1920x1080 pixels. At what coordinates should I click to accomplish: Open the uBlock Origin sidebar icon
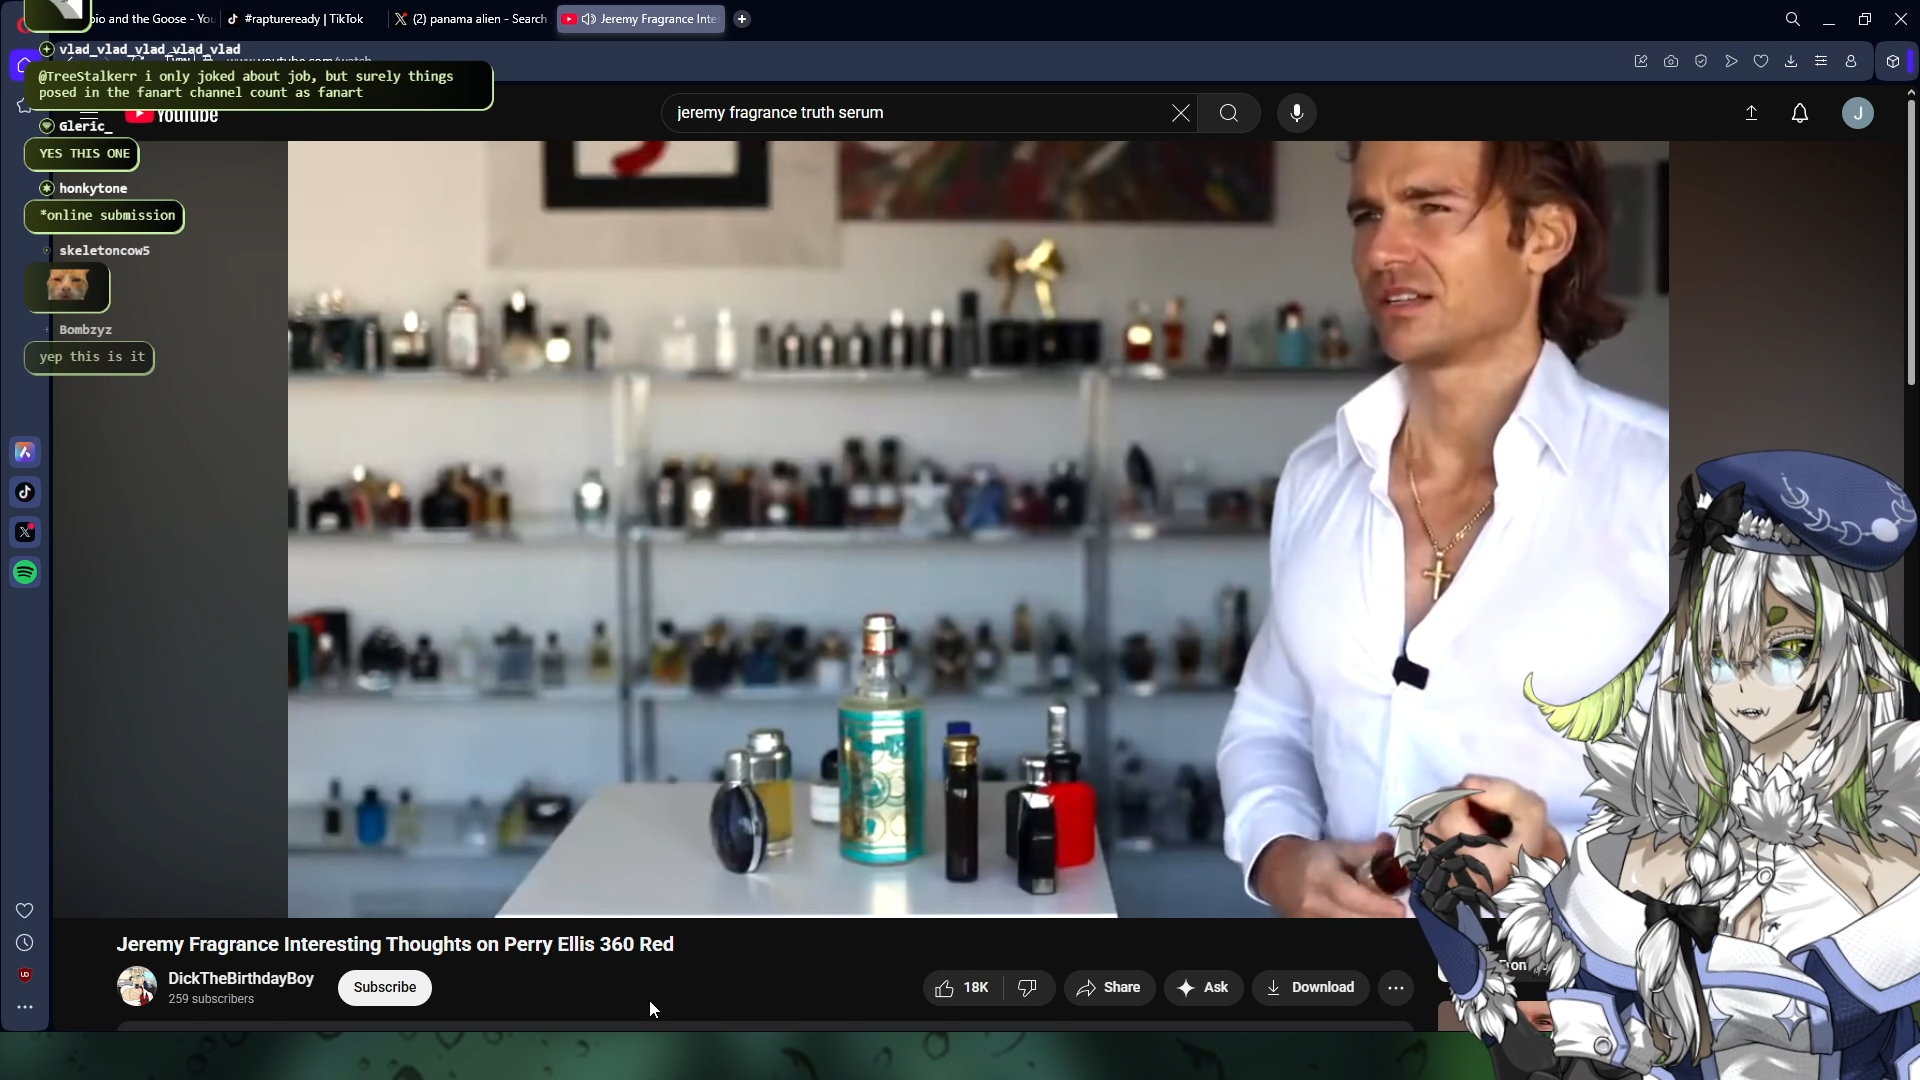coord(25,975)
